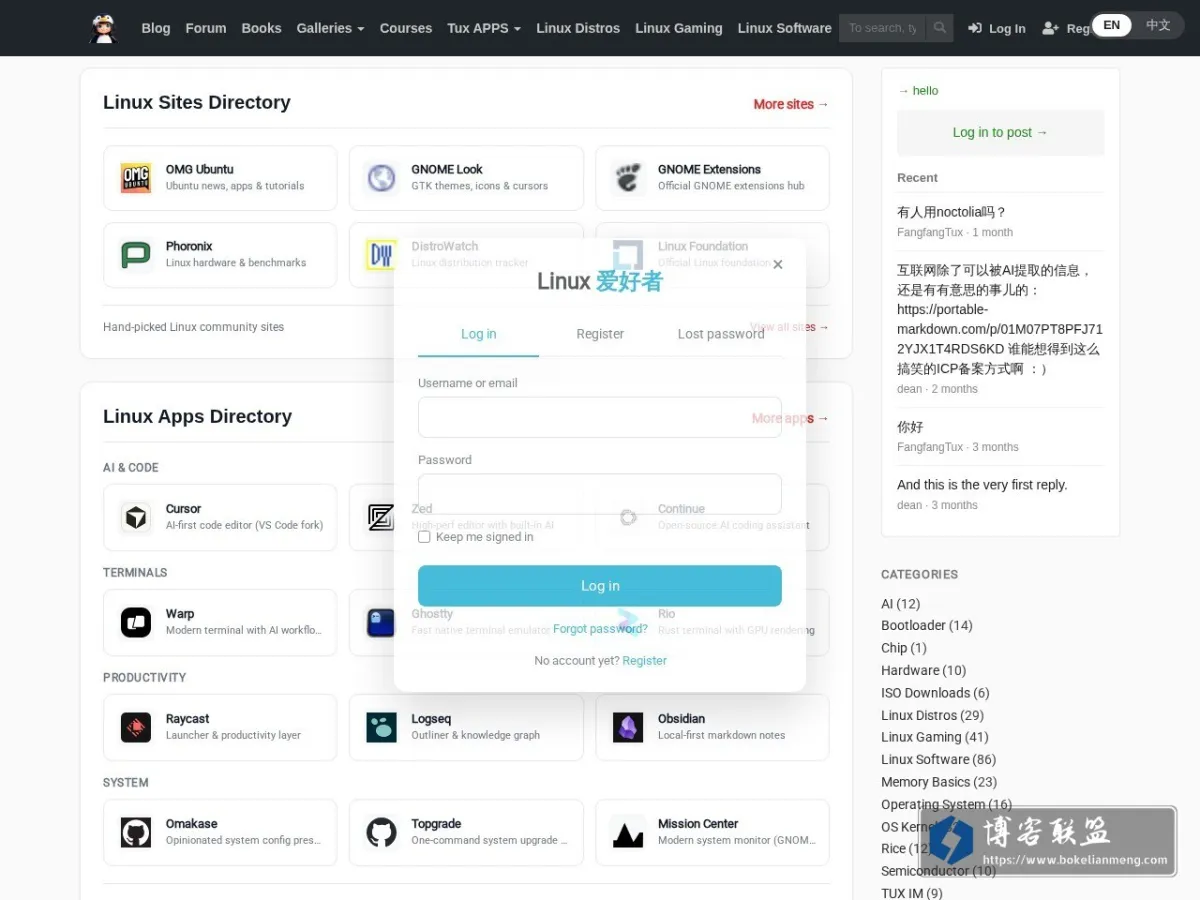Click Log In in the top navigation

click(x=997, y=28)
